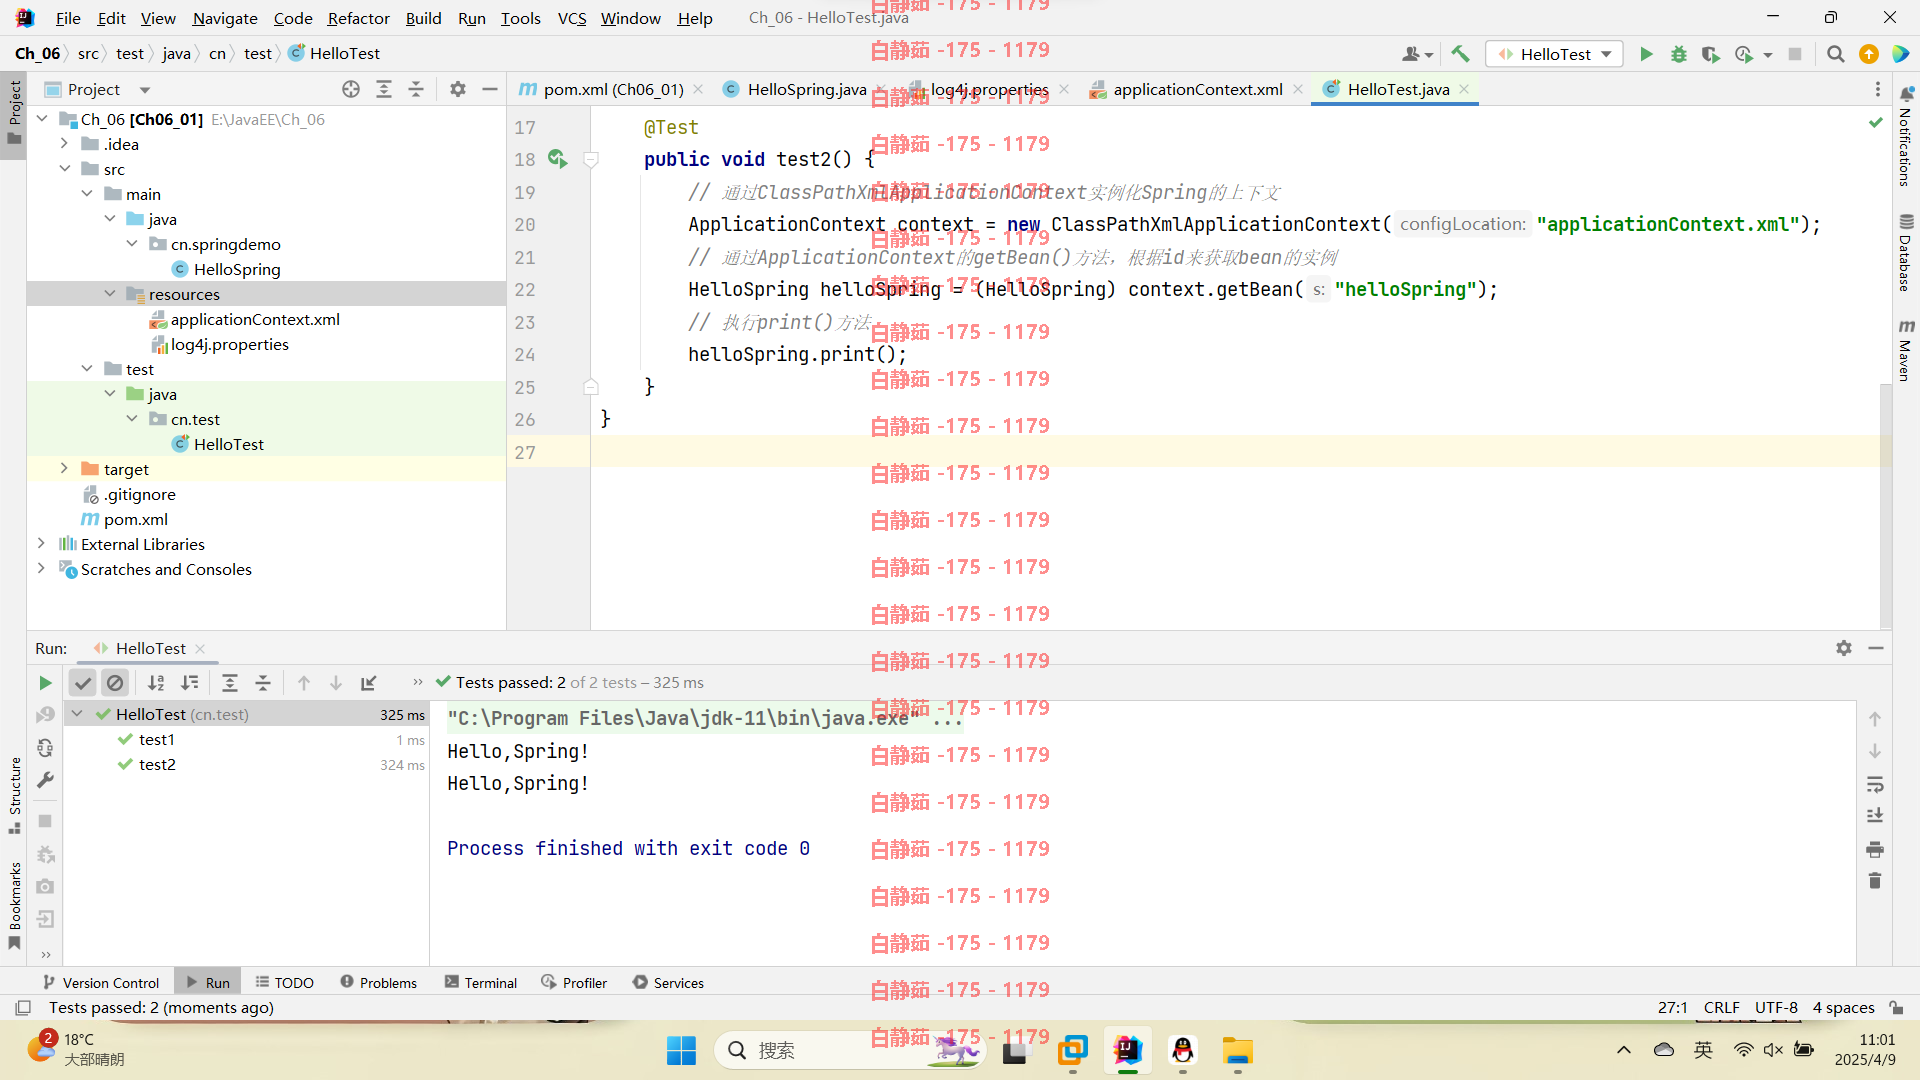Open File Explorer from taskbar
The width and height of the screenshot is (1920, 1080).
[x=1237, y=1050]
